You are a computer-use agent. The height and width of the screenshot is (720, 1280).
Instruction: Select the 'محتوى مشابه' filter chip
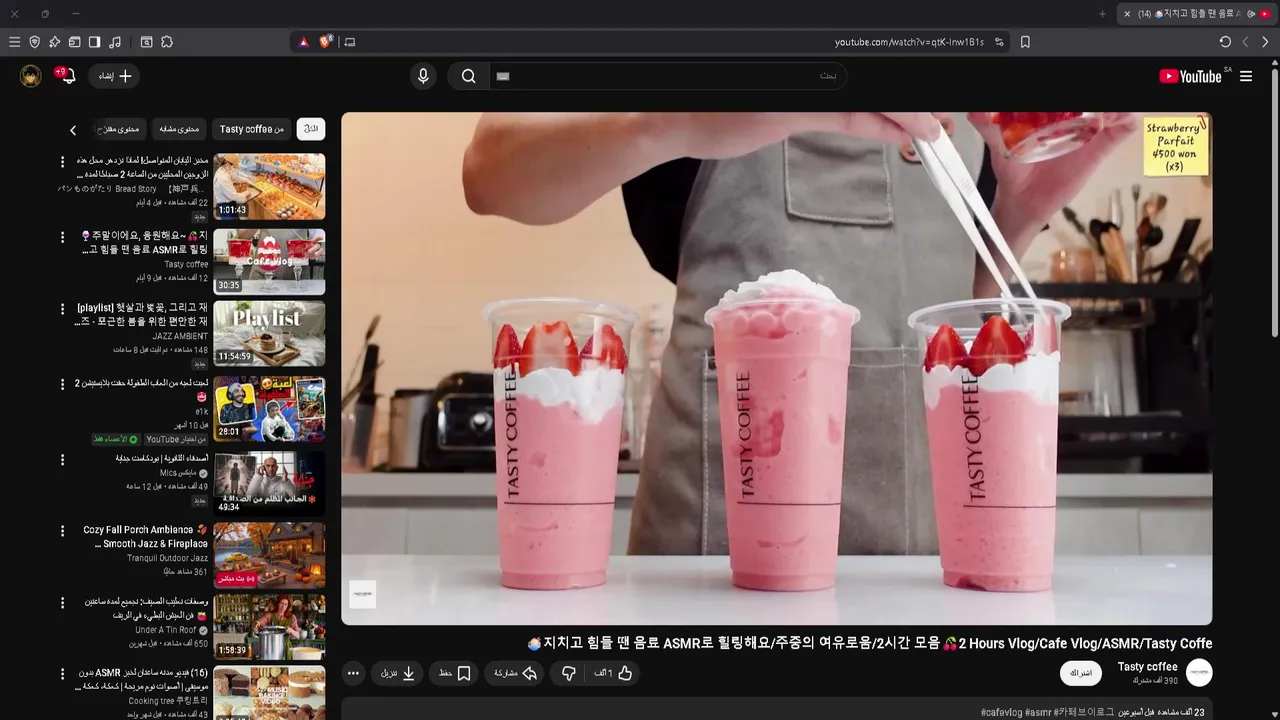pos(180,129)
